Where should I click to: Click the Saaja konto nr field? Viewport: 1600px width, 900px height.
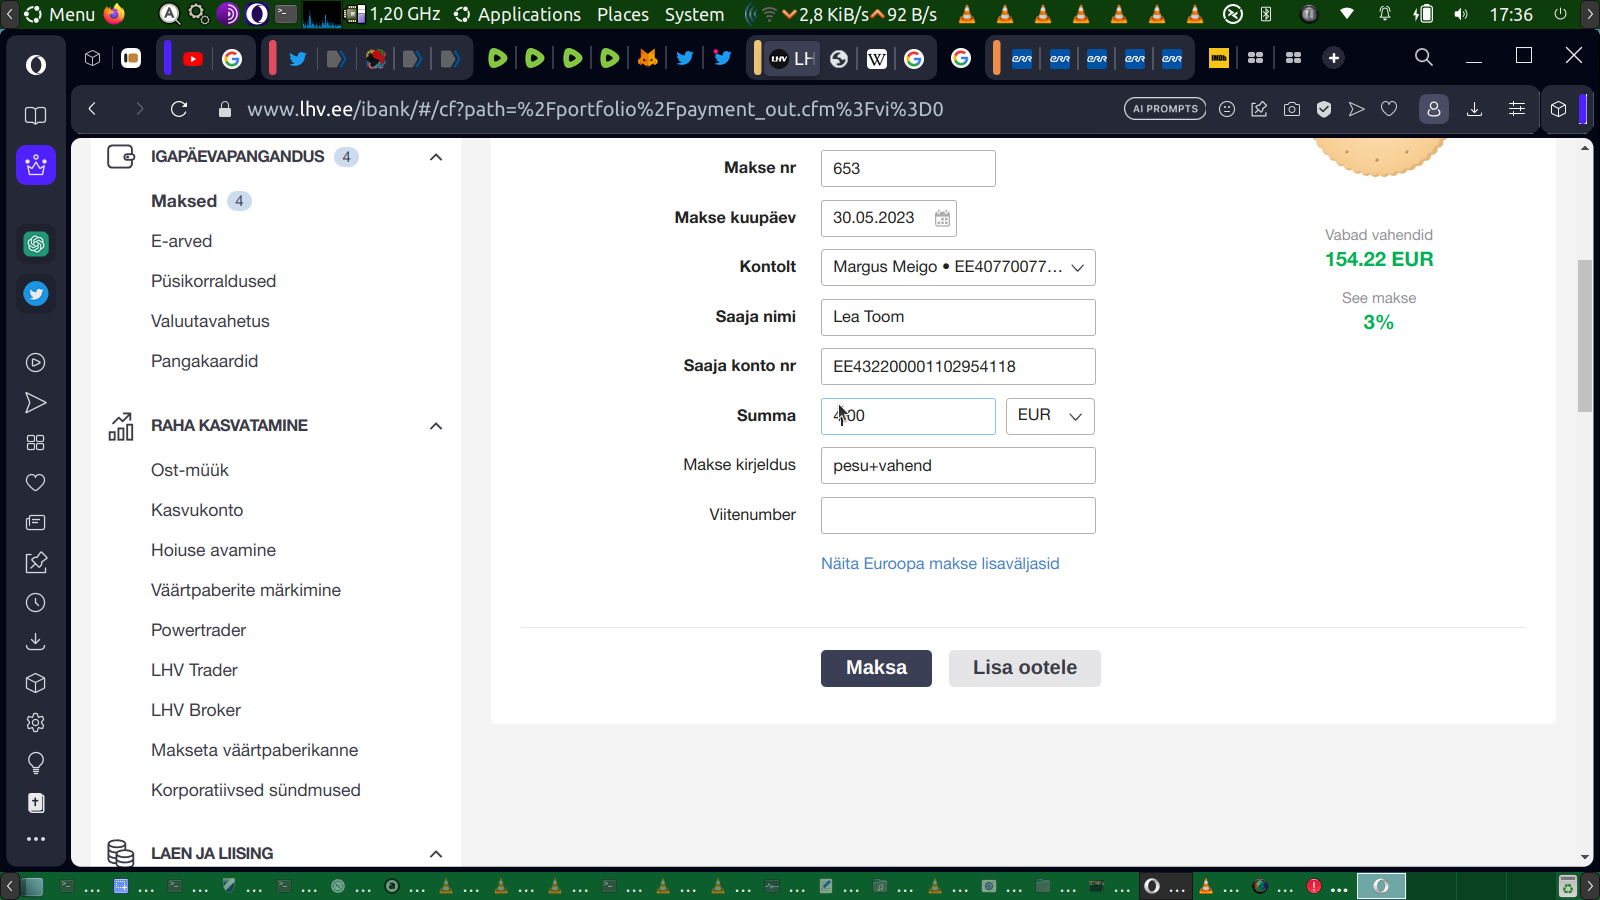[958, 366]
